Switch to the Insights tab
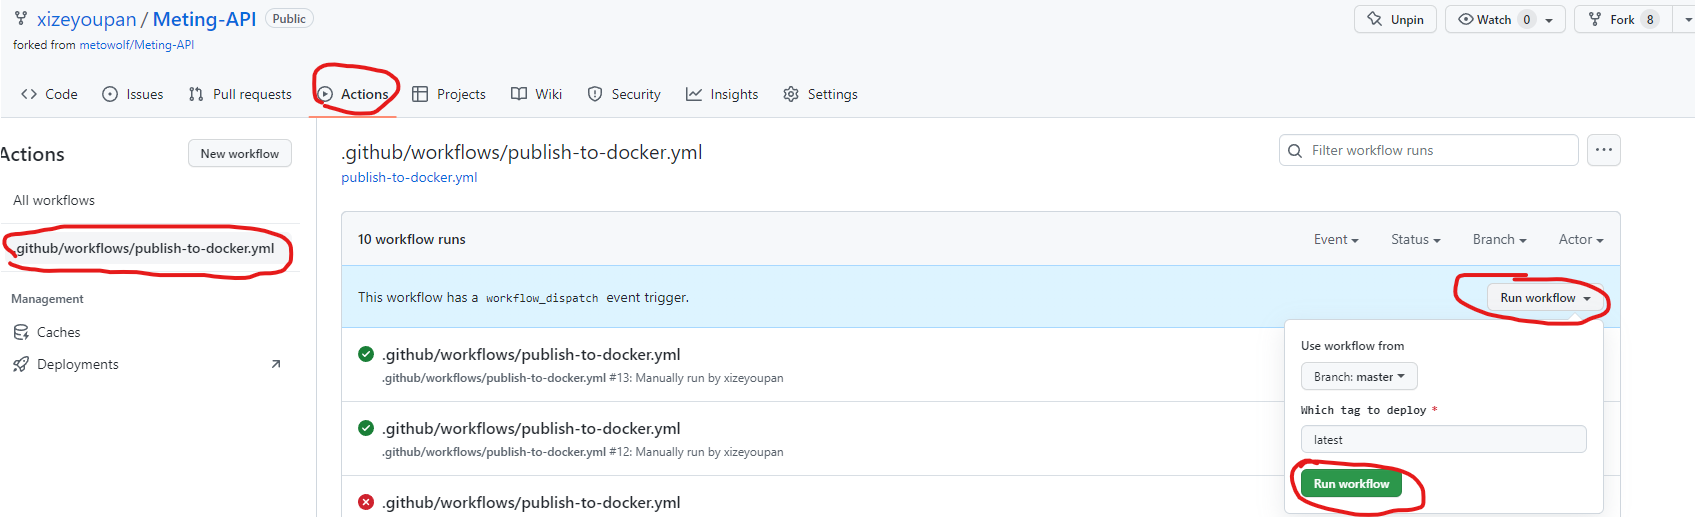 point(722,94)
